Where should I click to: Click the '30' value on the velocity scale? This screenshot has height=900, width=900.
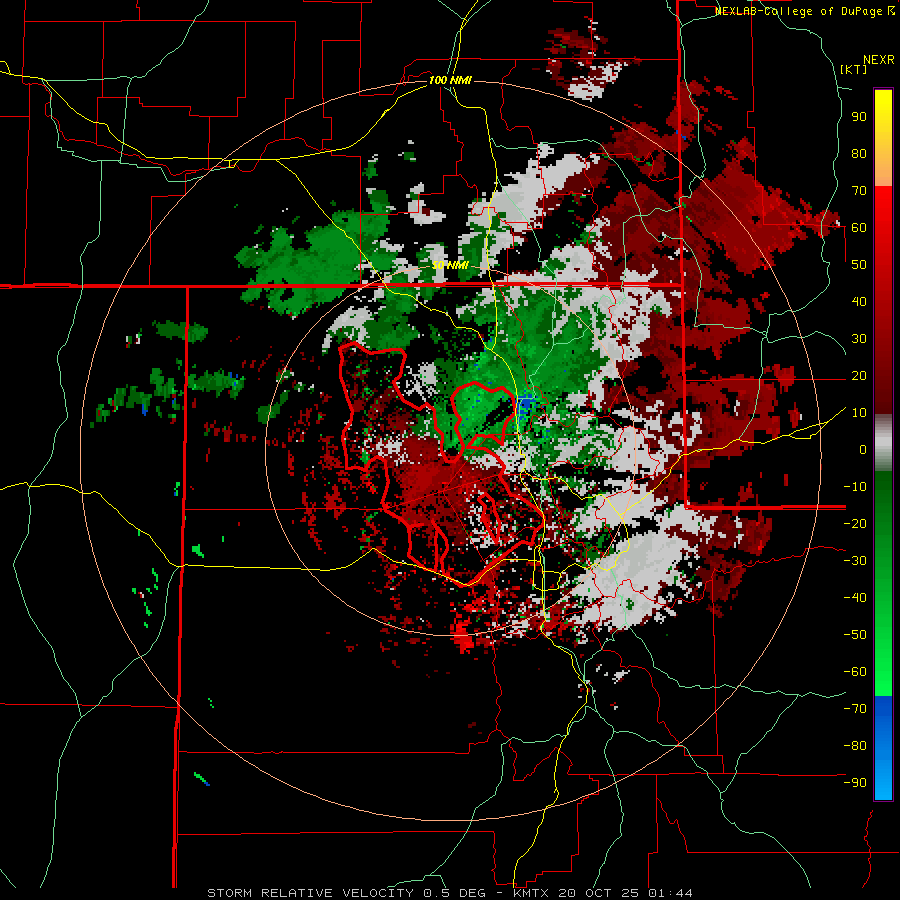[859, 339]
